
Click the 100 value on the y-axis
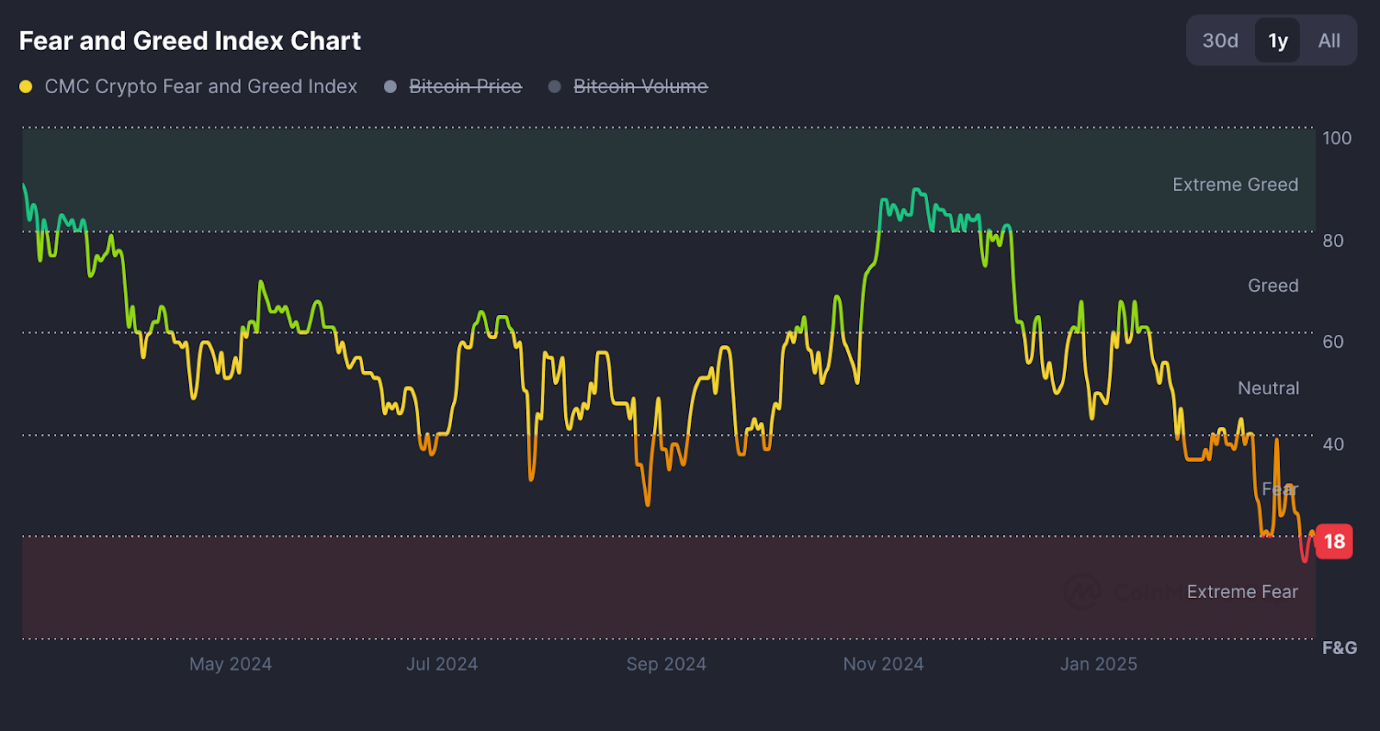pyautogui.click(x=1337, y=138)
